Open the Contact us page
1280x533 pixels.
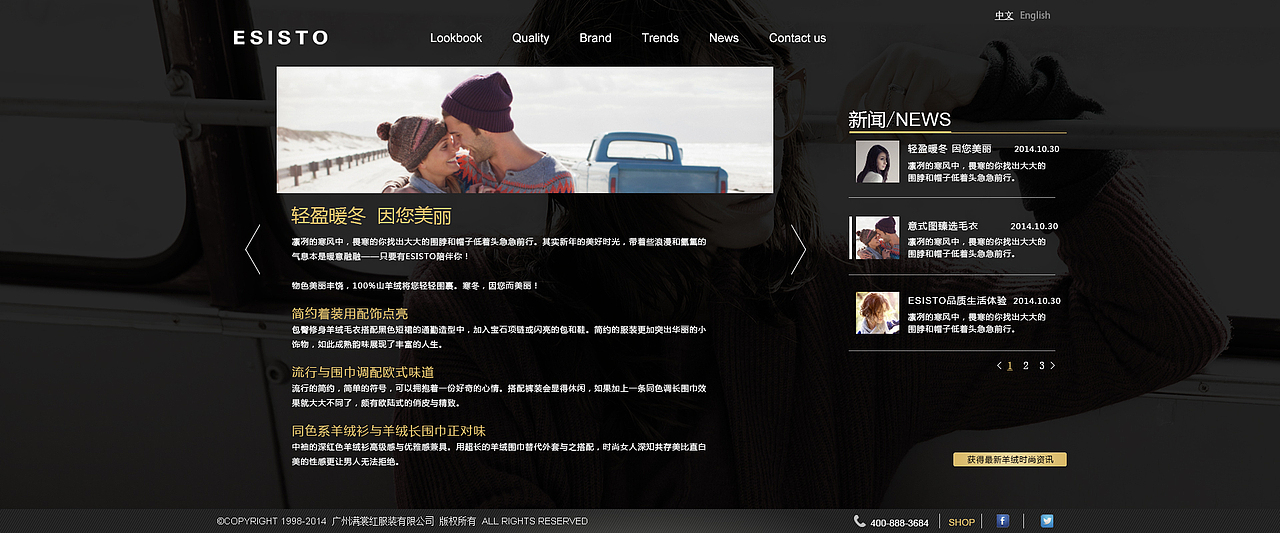click(x=797, y=38)
